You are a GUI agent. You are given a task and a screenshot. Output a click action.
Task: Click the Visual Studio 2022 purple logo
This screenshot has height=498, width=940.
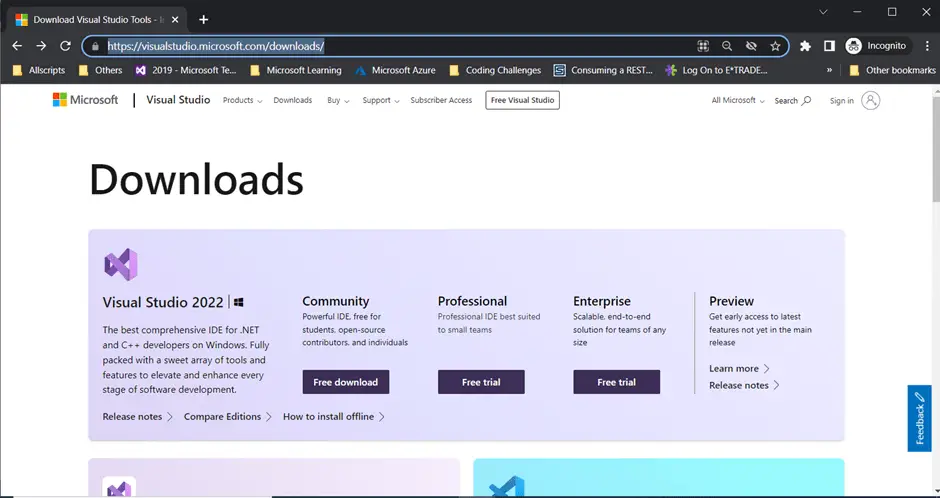point(121,264)
